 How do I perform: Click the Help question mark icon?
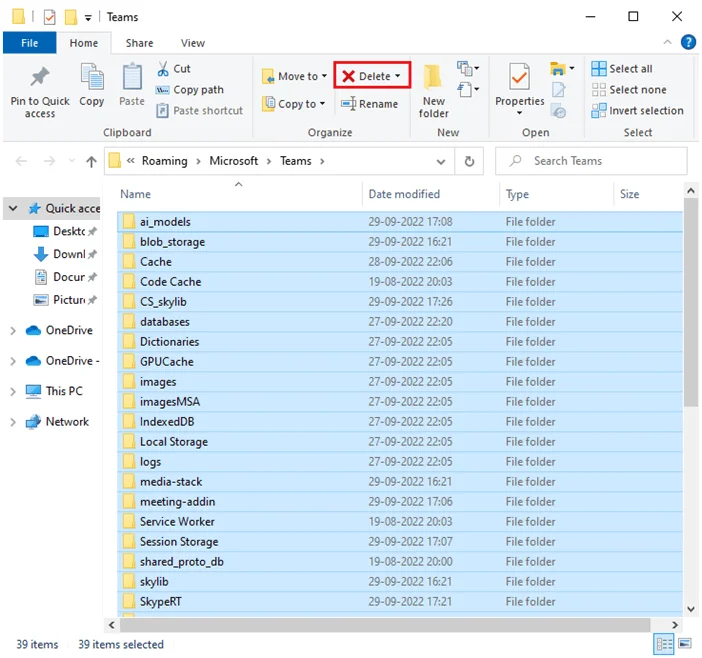(x=688, y=43)
